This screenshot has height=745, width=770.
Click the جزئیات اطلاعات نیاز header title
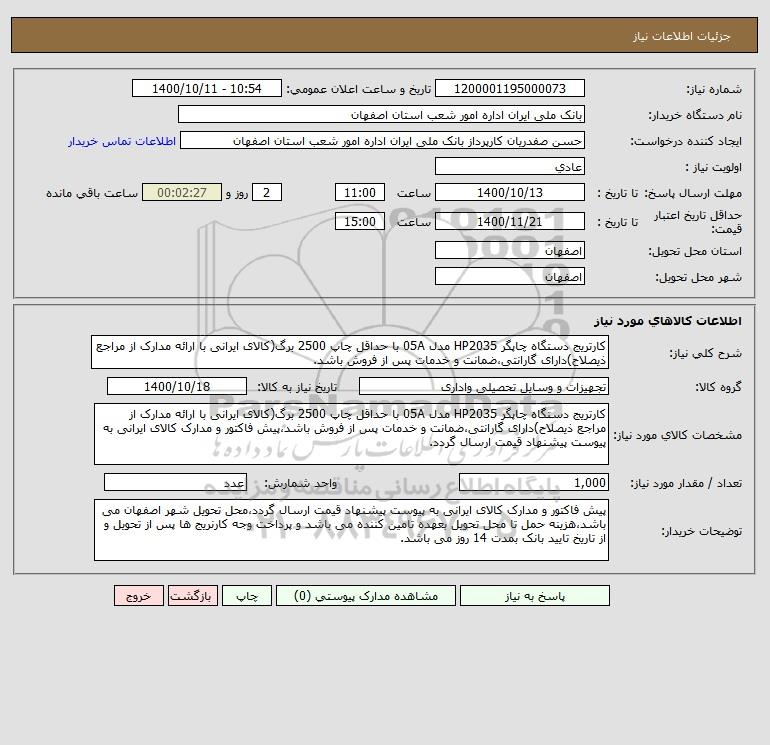pyautogui.click(x=682, y=36)
